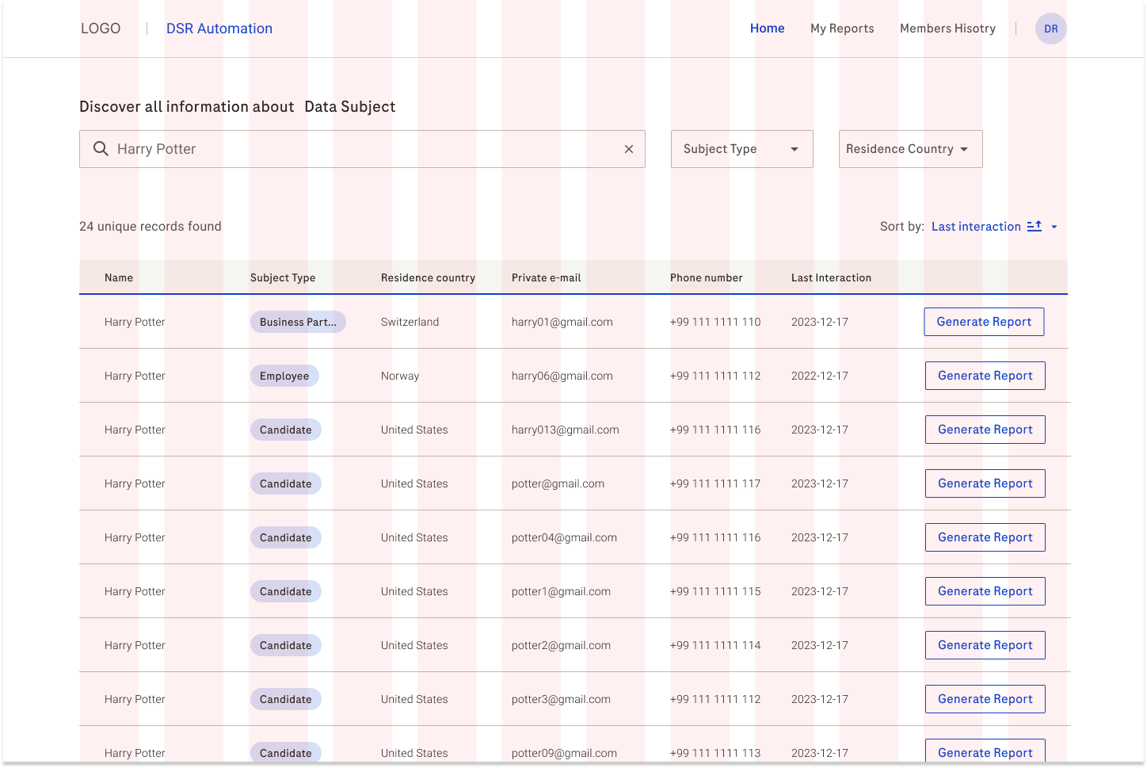Open Members Hisotry page

(x=947, y=29)
